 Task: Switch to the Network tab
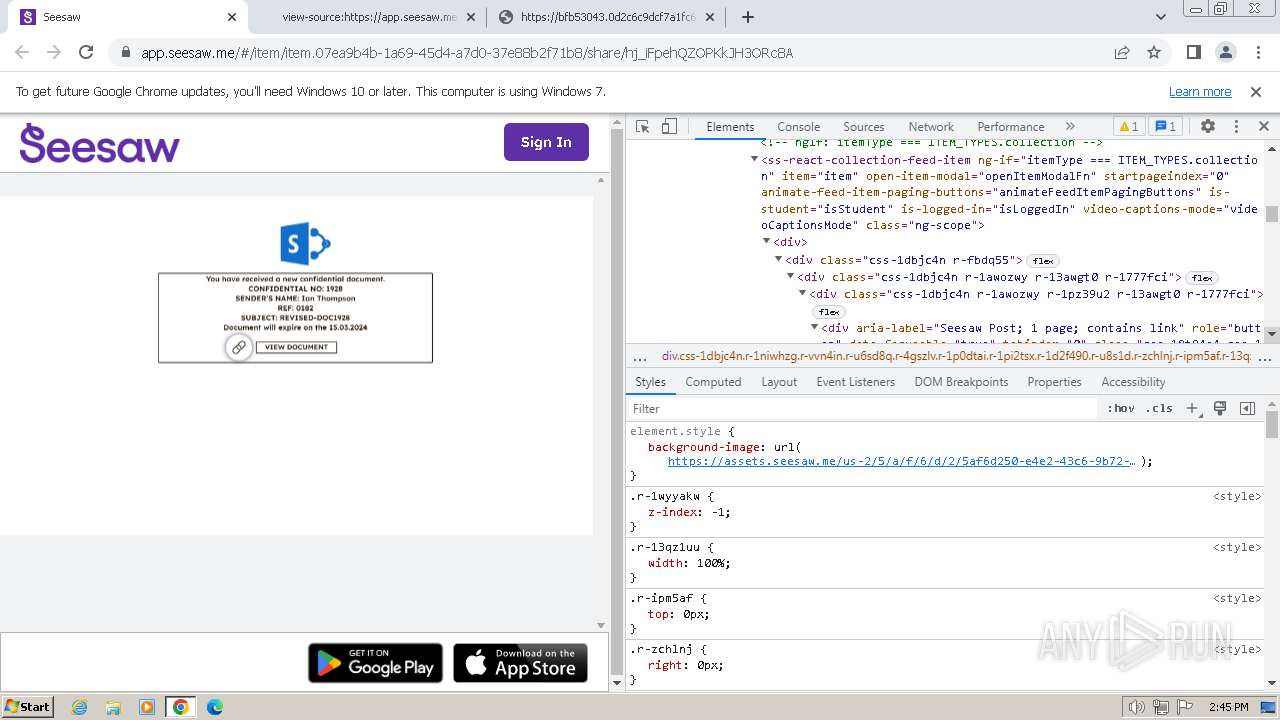point(931,127)
